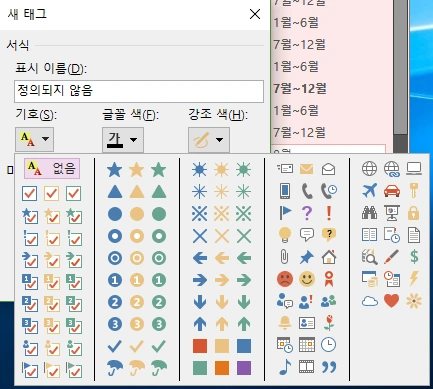Choose the airplane symbol

(370, 191)
